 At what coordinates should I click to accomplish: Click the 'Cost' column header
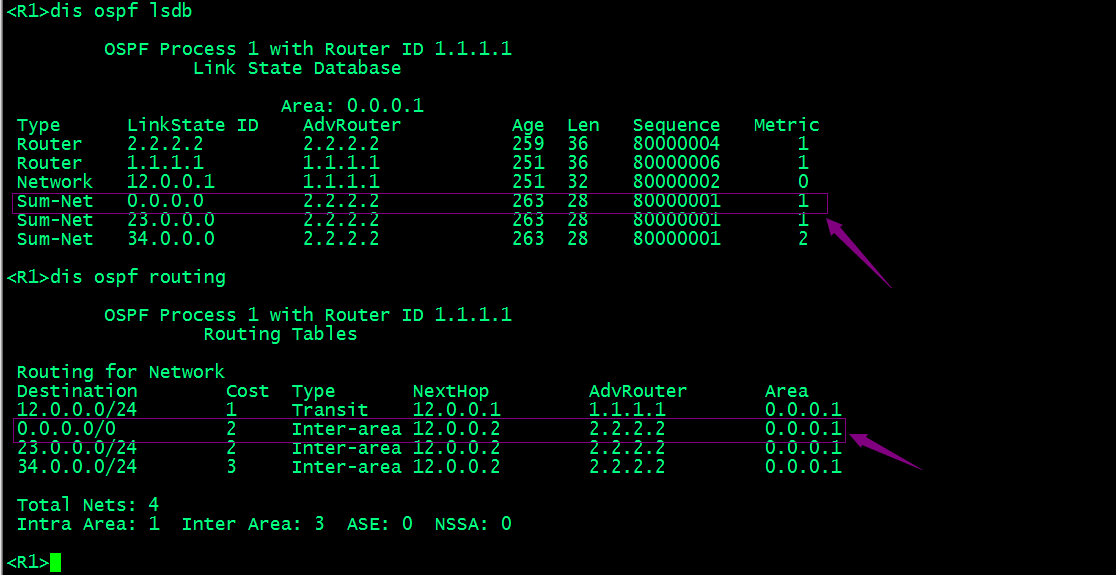(x=247, y=391)
